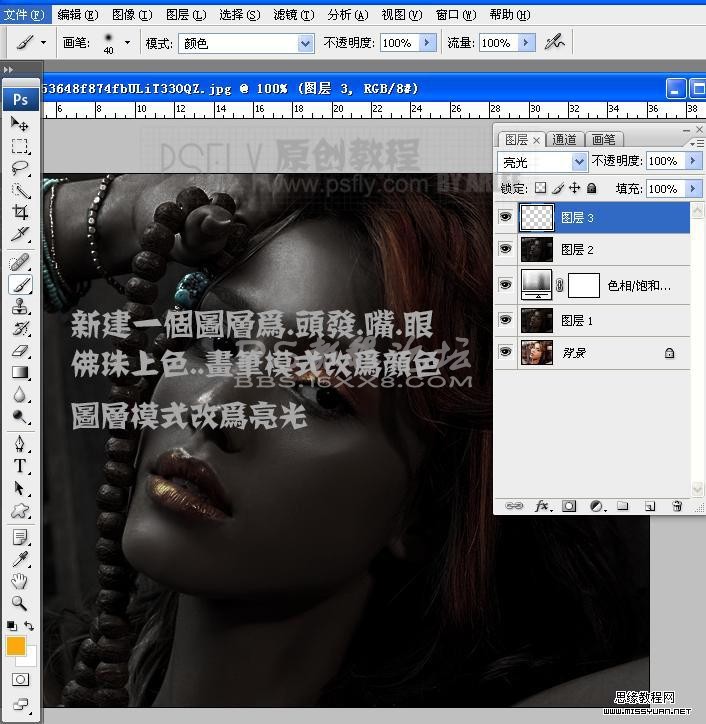Open the 文件 menu
706x724 pixels.
tap(24, 15)
